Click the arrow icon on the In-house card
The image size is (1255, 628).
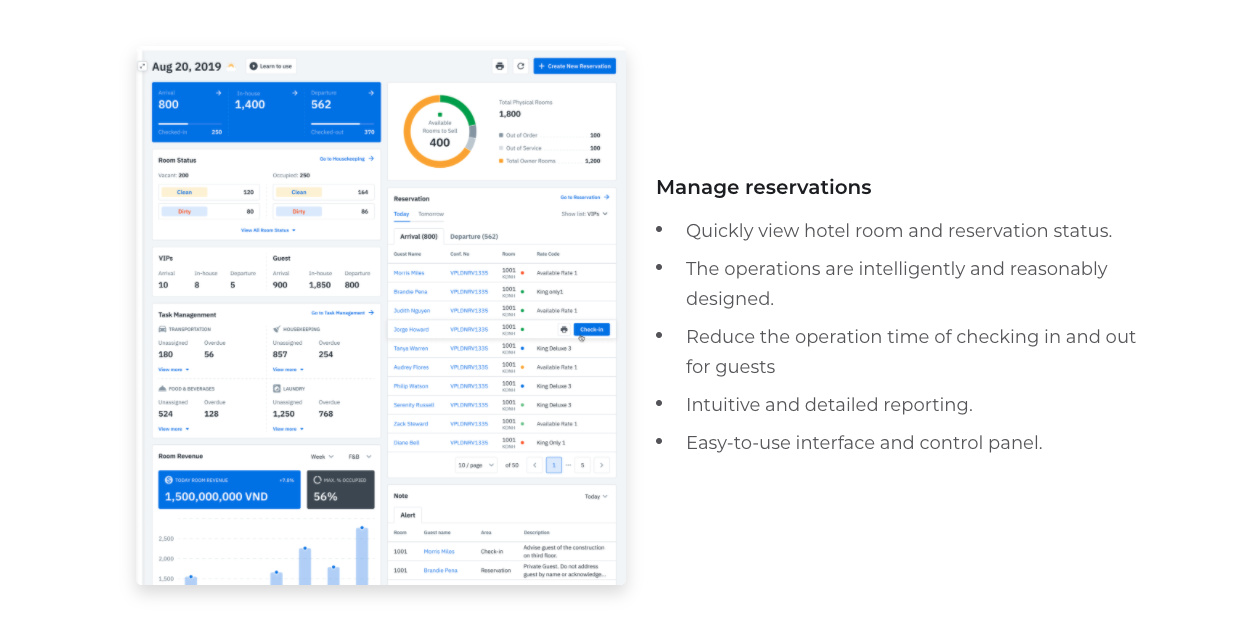point(295,92)
